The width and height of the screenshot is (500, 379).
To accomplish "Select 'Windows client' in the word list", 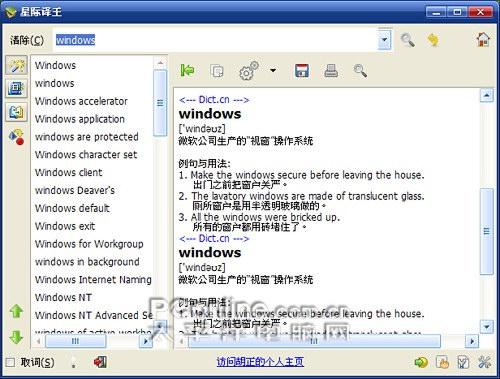I will point(69,172).
